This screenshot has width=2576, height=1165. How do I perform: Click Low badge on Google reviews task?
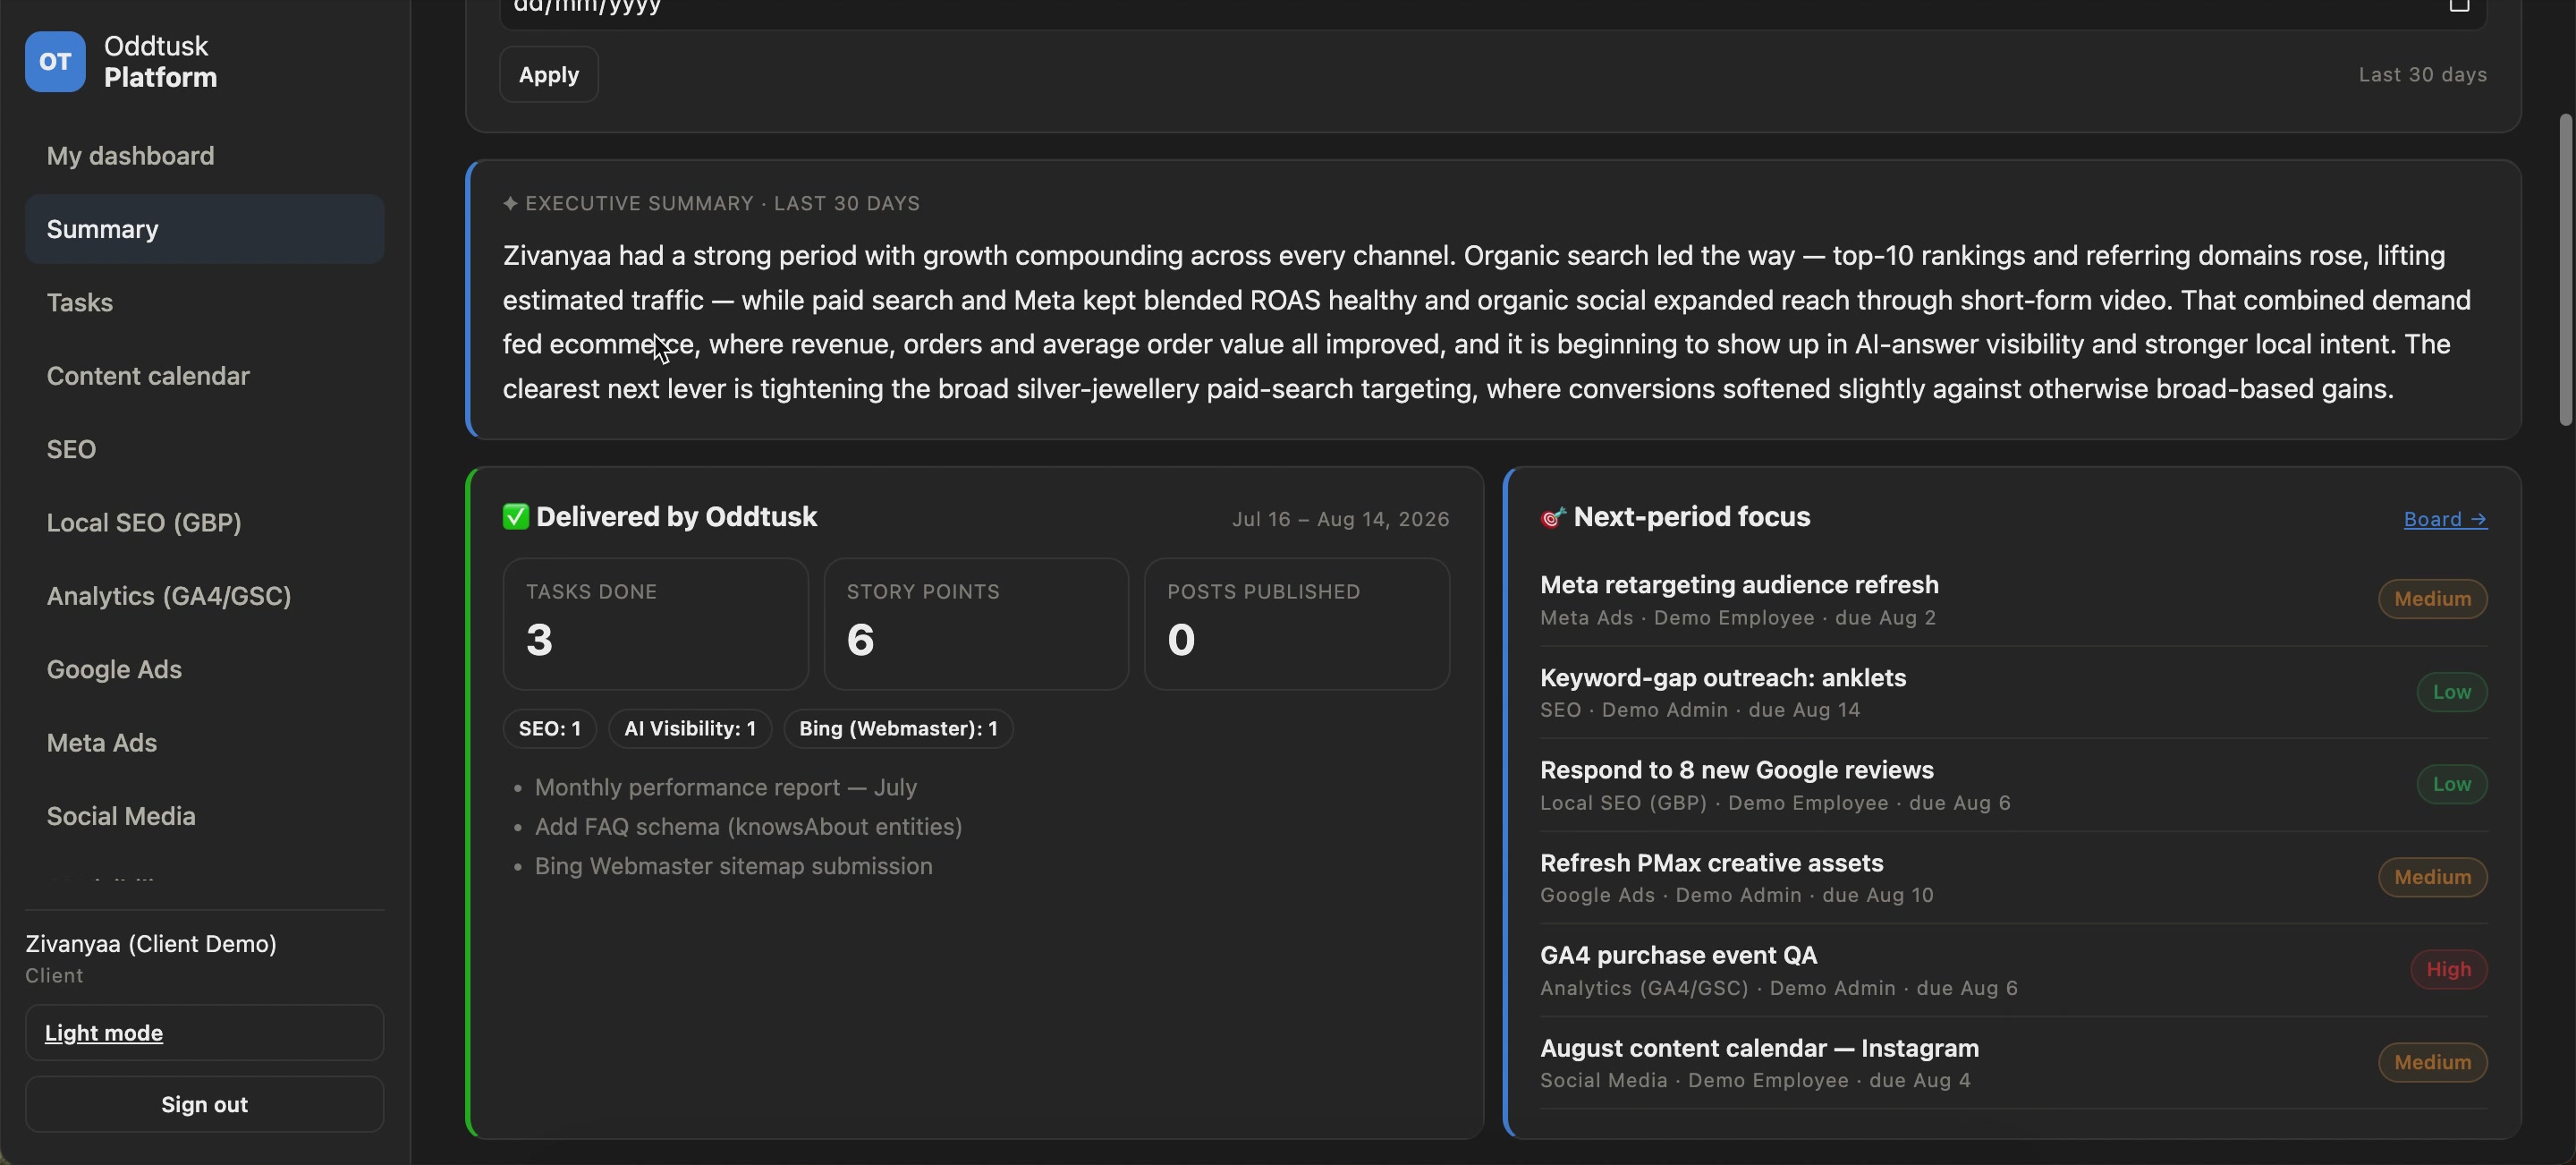2452,784
